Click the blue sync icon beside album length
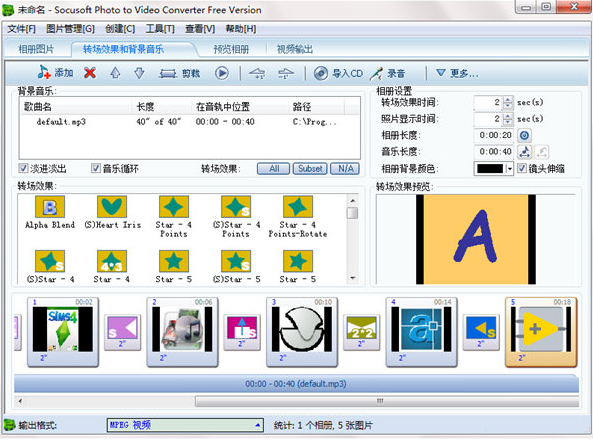The width and height of the screenshot is (593, 441). [x=524, y=135]
